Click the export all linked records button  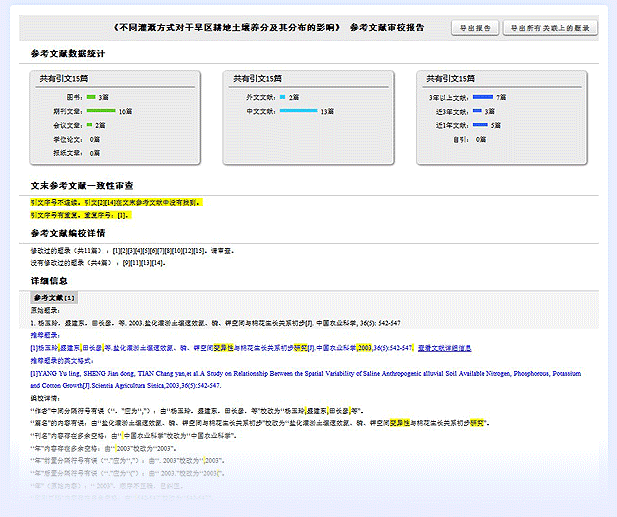pos(550,28)
